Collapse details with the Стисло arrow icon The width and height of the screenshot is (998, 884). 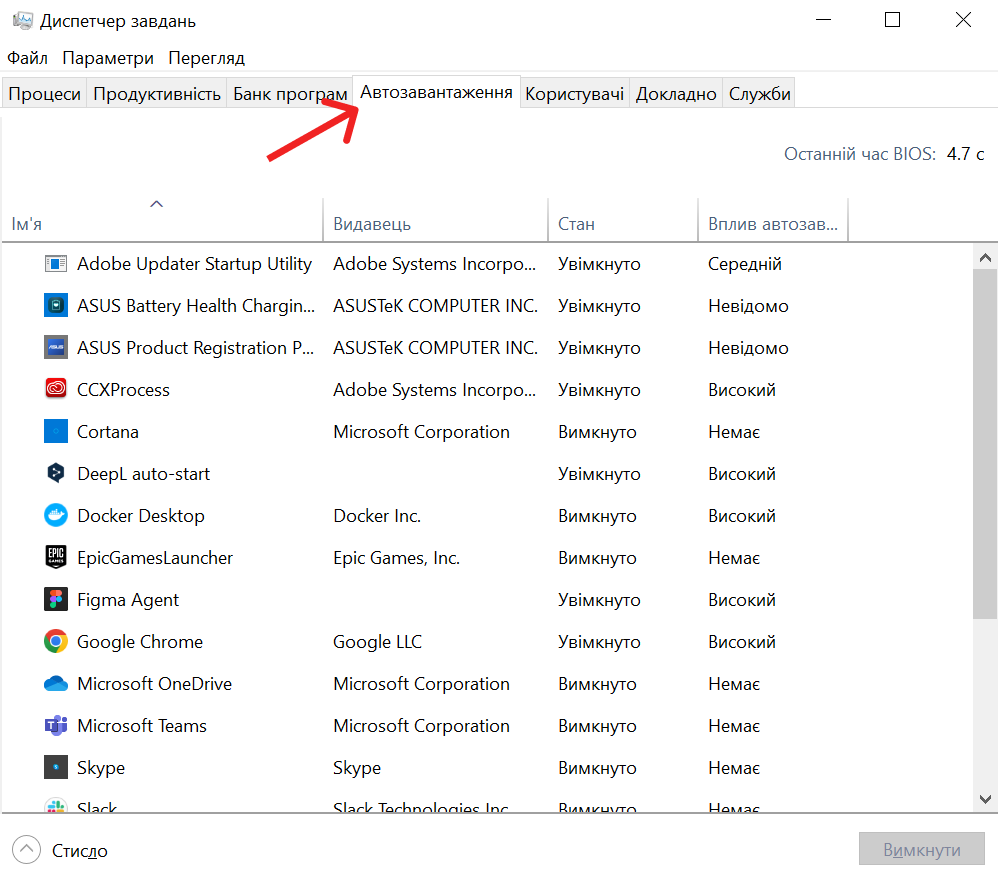[x=26, y=851]
